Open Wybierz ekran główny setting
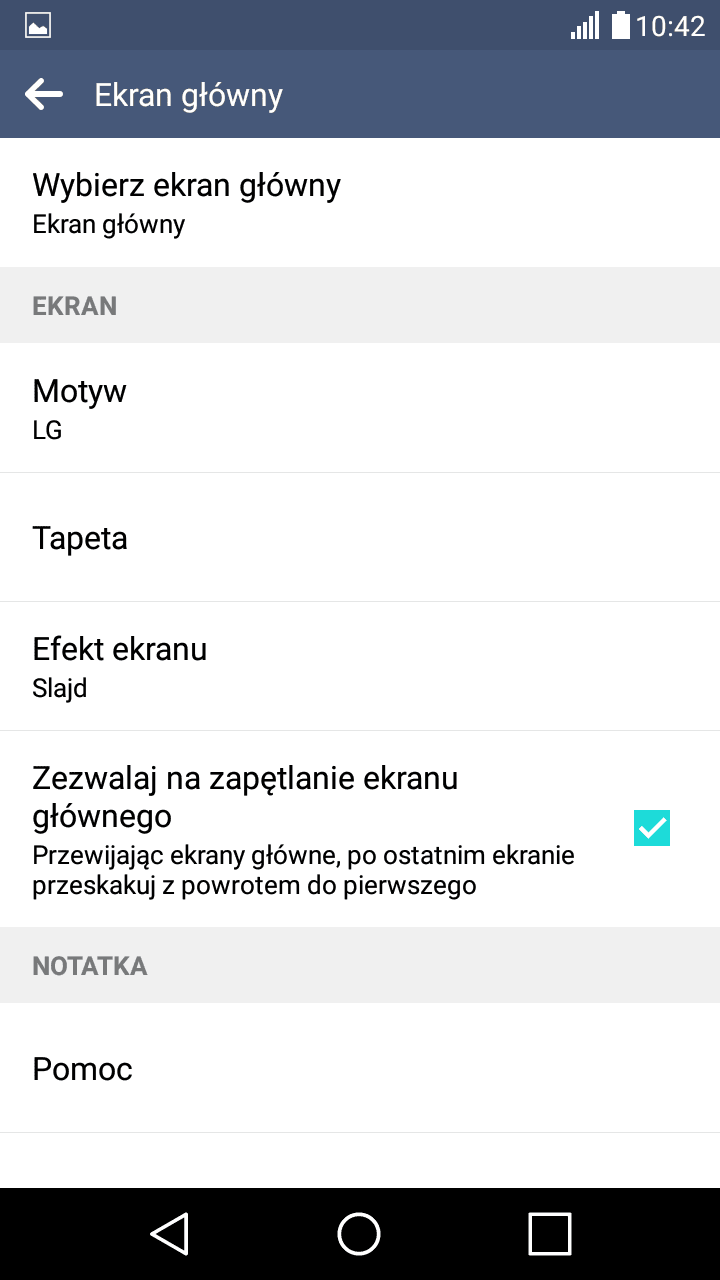The width and height of the screenshot is (720, 1280). [360, 203]
